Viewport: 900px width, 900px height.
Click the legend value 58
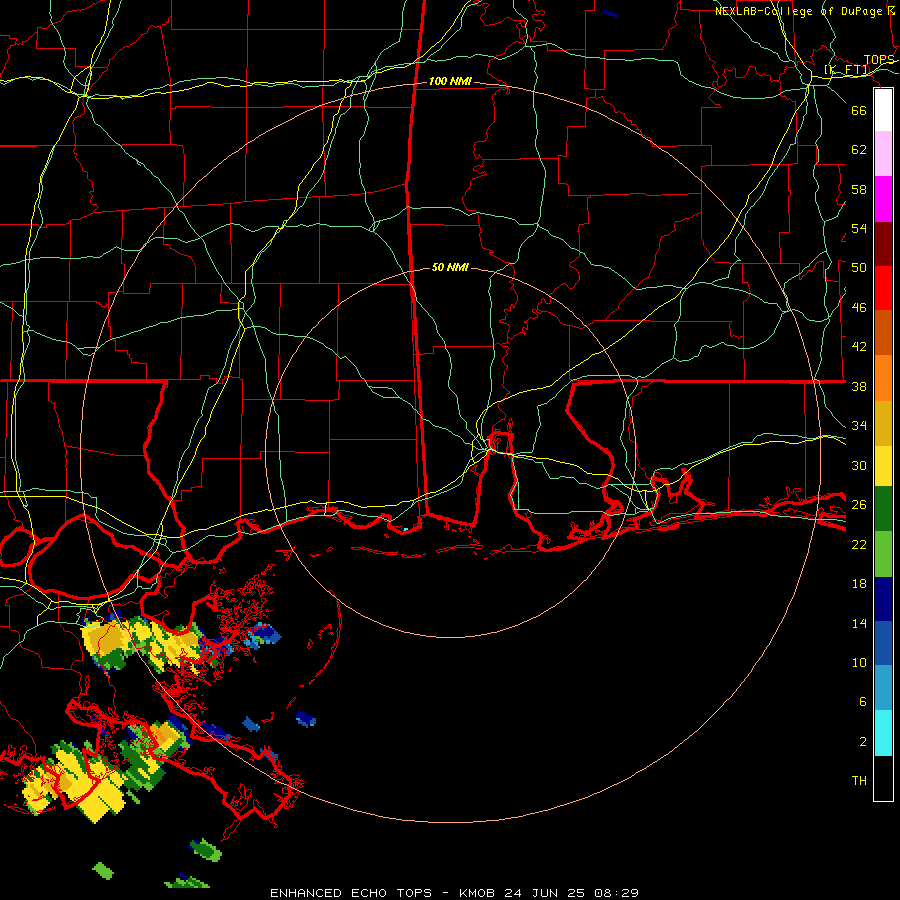(859, 189)
